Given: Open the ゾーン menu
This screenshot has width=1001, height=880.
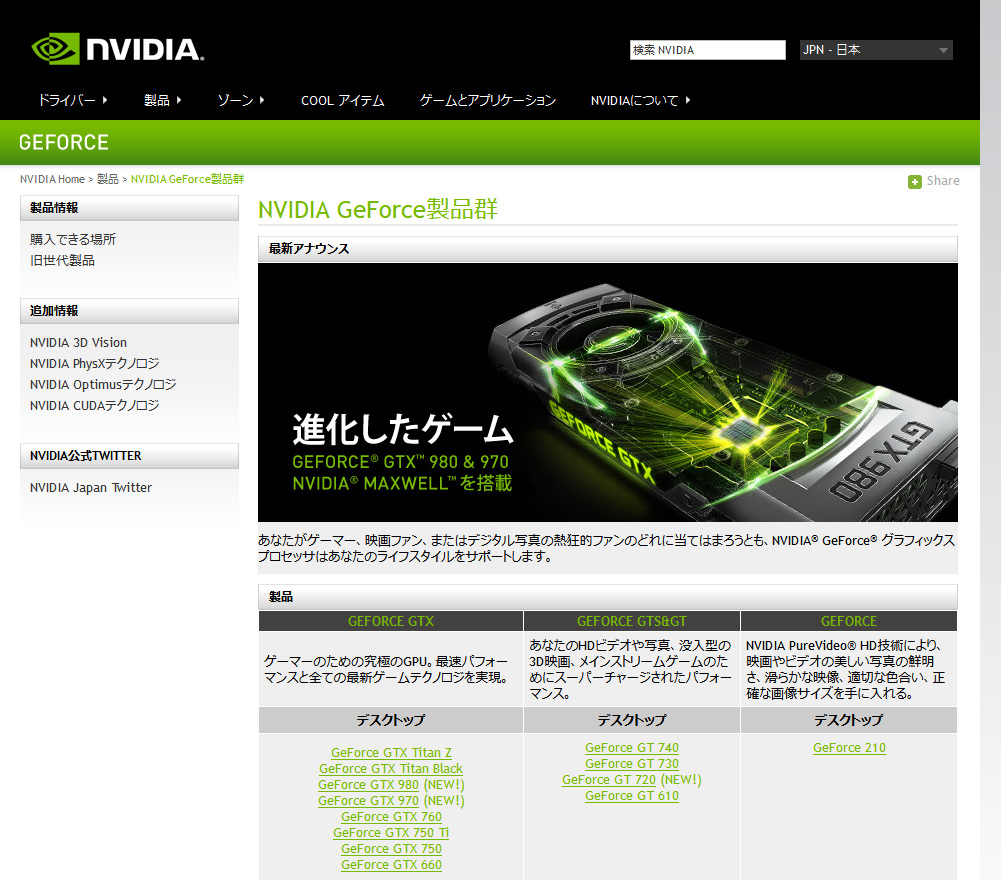Looking at the screenshot, I should (x=241, y=100).
